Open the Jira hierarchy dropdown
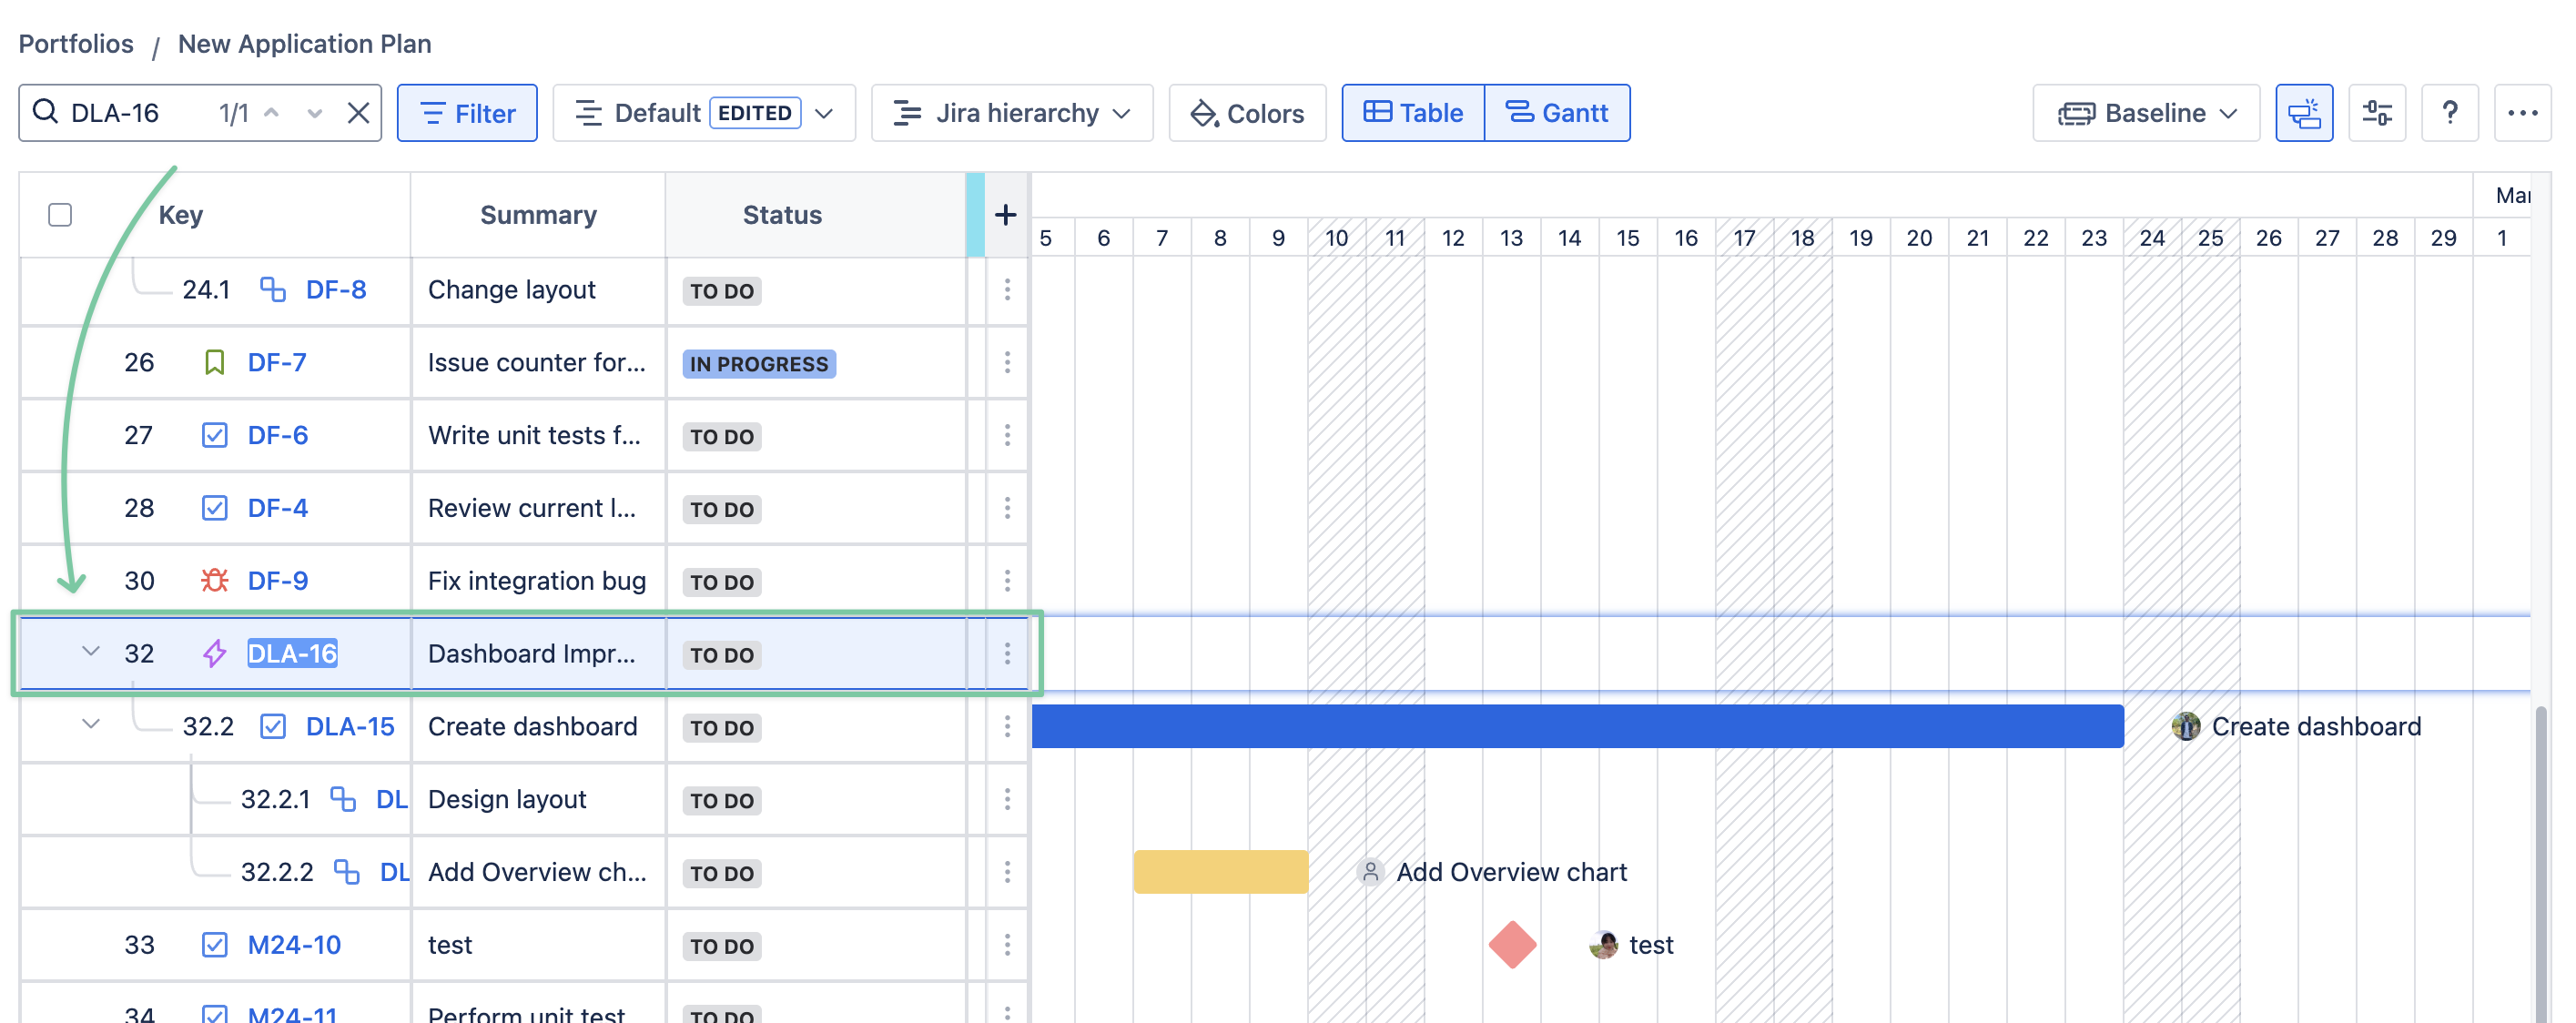Viewport: 2576px width, 1023px height. click(x=1011, y=113)
